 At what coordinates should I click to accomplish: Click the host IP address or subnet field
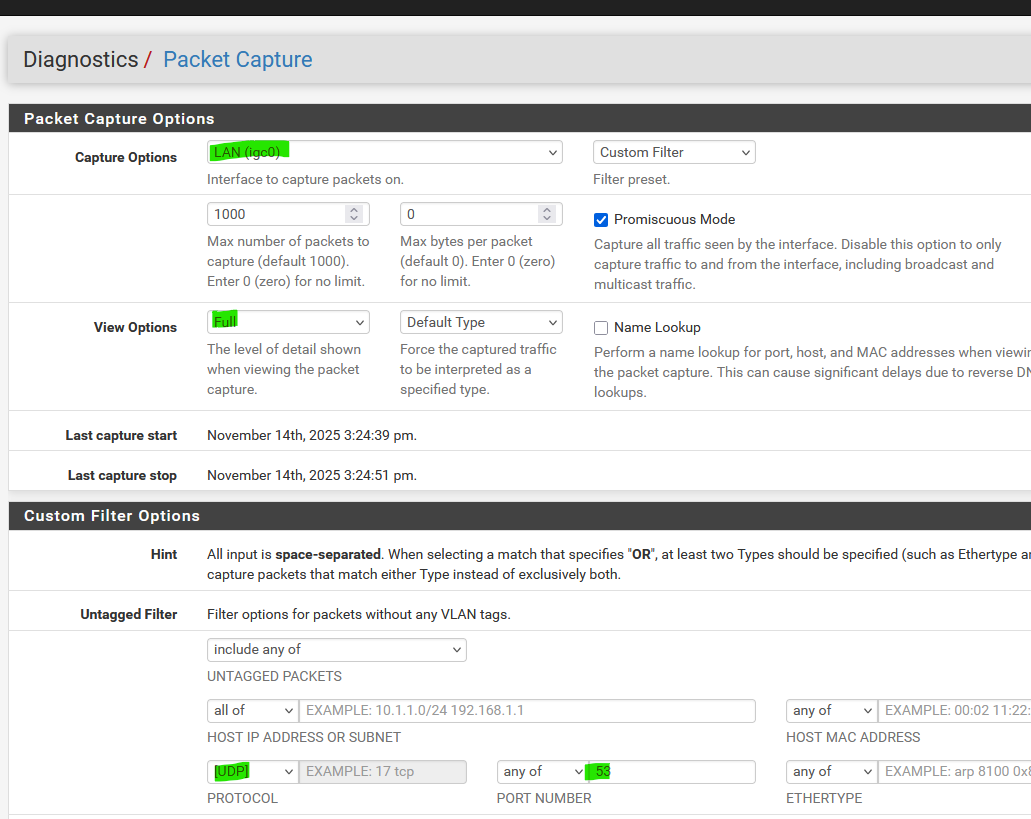click(527, 711)
